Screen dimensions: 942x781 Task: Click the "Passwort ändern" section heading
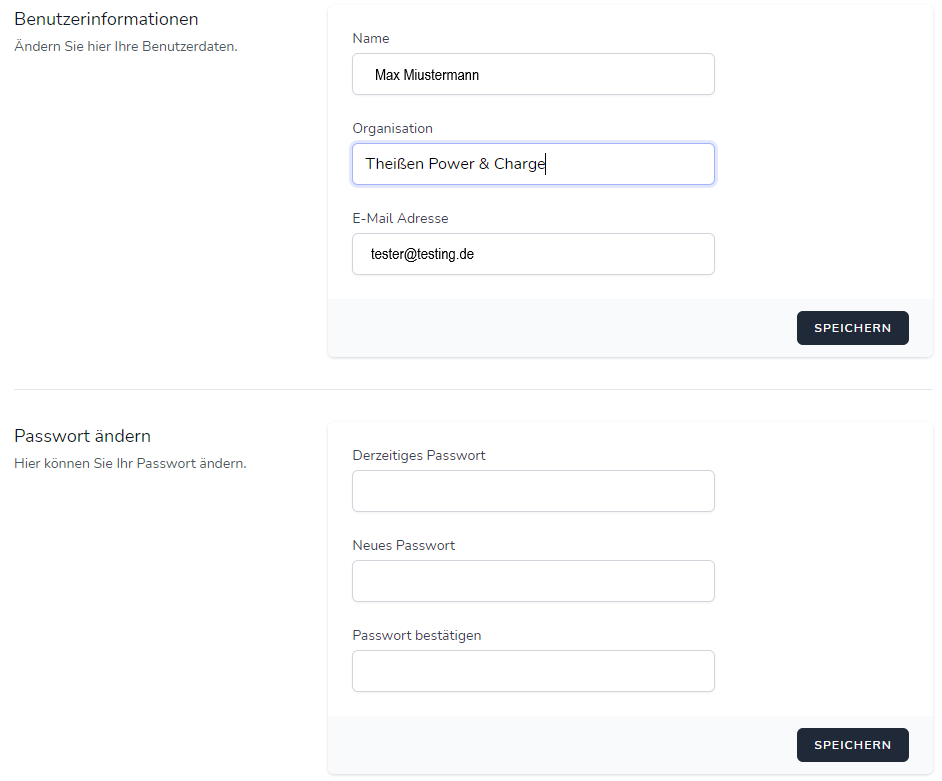click(82, 436)
